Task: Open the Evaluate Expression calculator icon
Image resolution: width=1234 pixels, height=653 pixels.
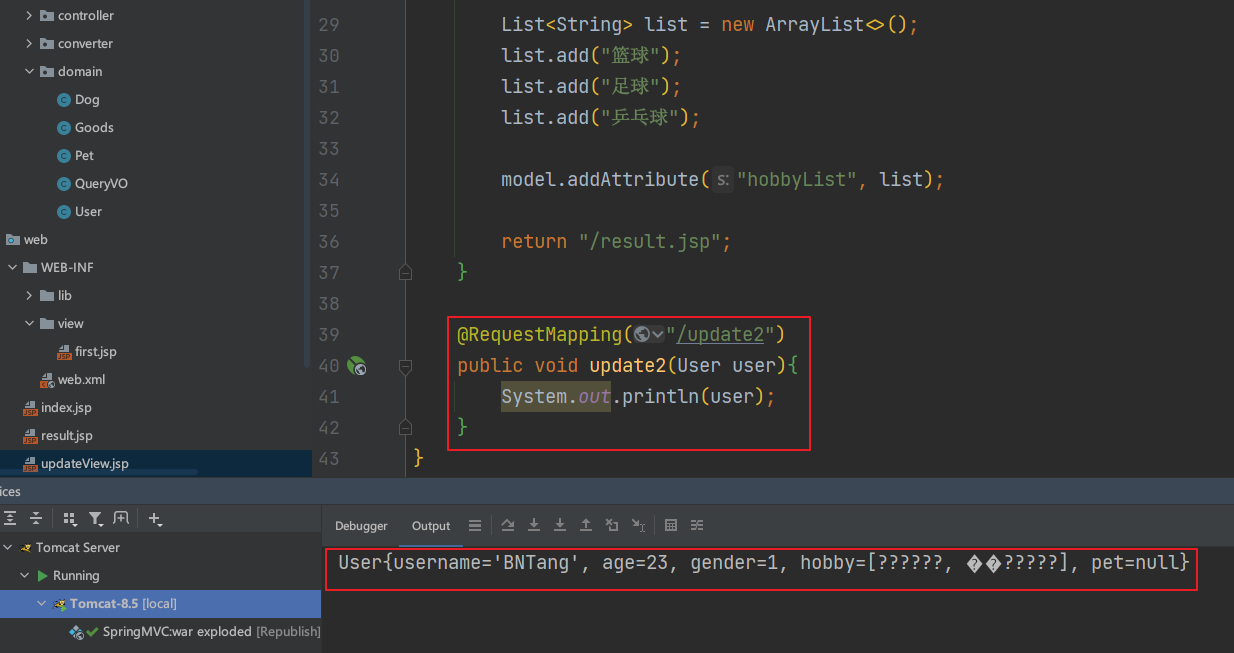Action: [x=671, y=525]
